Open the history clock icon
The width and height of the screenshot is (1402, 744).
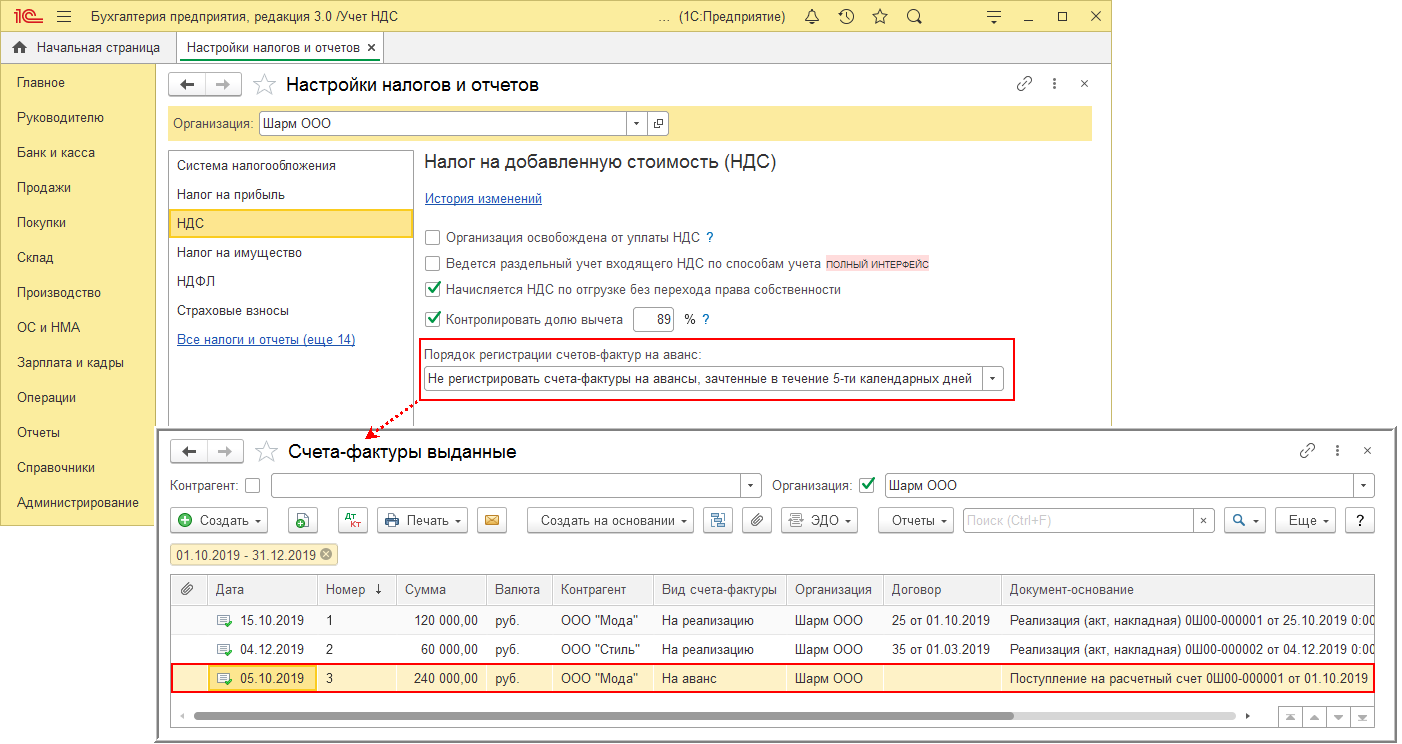[x=846, y=17]
